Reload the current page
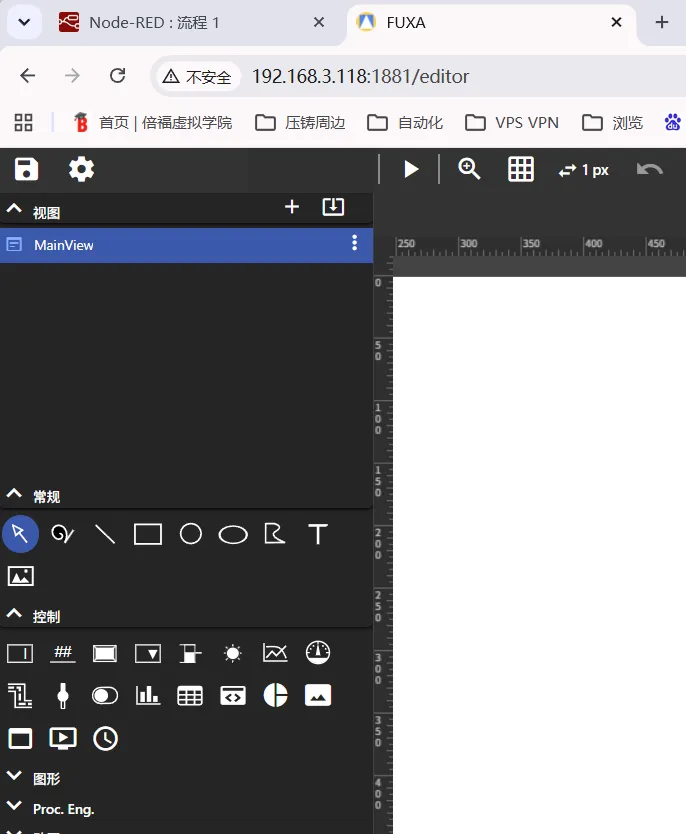The width and height of the screenshot is (686, 834). tap(118, 76)
